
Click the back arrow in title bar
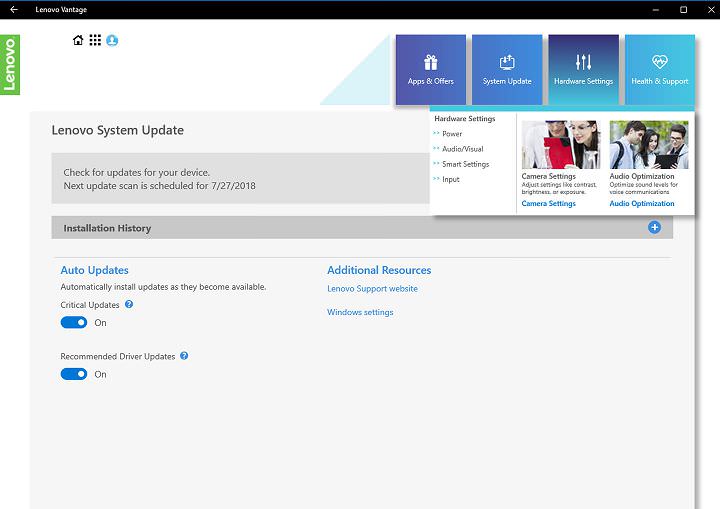[14, 9]
